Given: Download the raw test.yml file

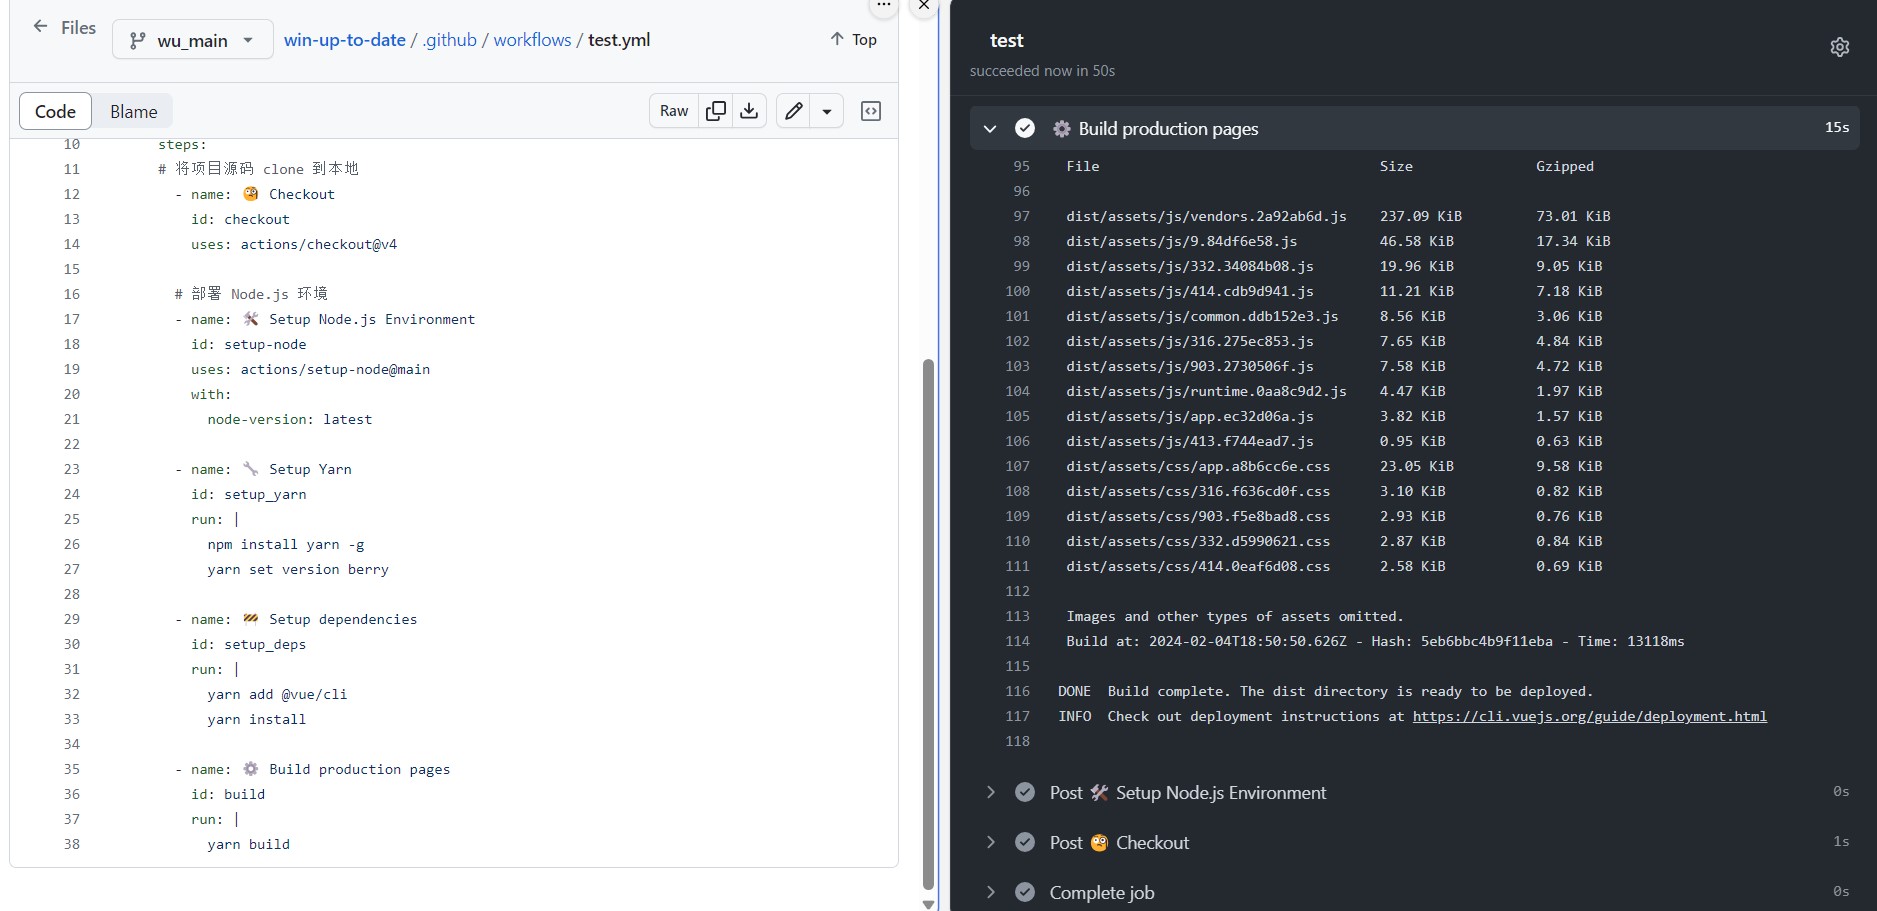Looking at the screenshot, I should point(749,111).
